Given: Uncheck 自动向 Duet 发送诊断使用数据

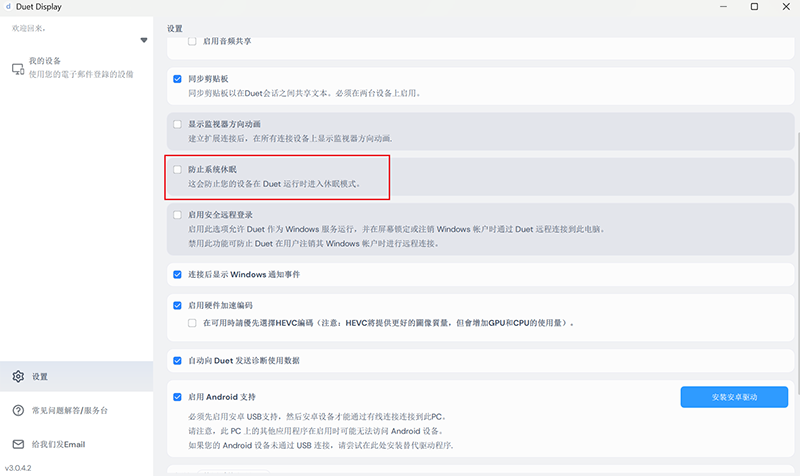Looking at the screenshot, I should click(177, 361).
